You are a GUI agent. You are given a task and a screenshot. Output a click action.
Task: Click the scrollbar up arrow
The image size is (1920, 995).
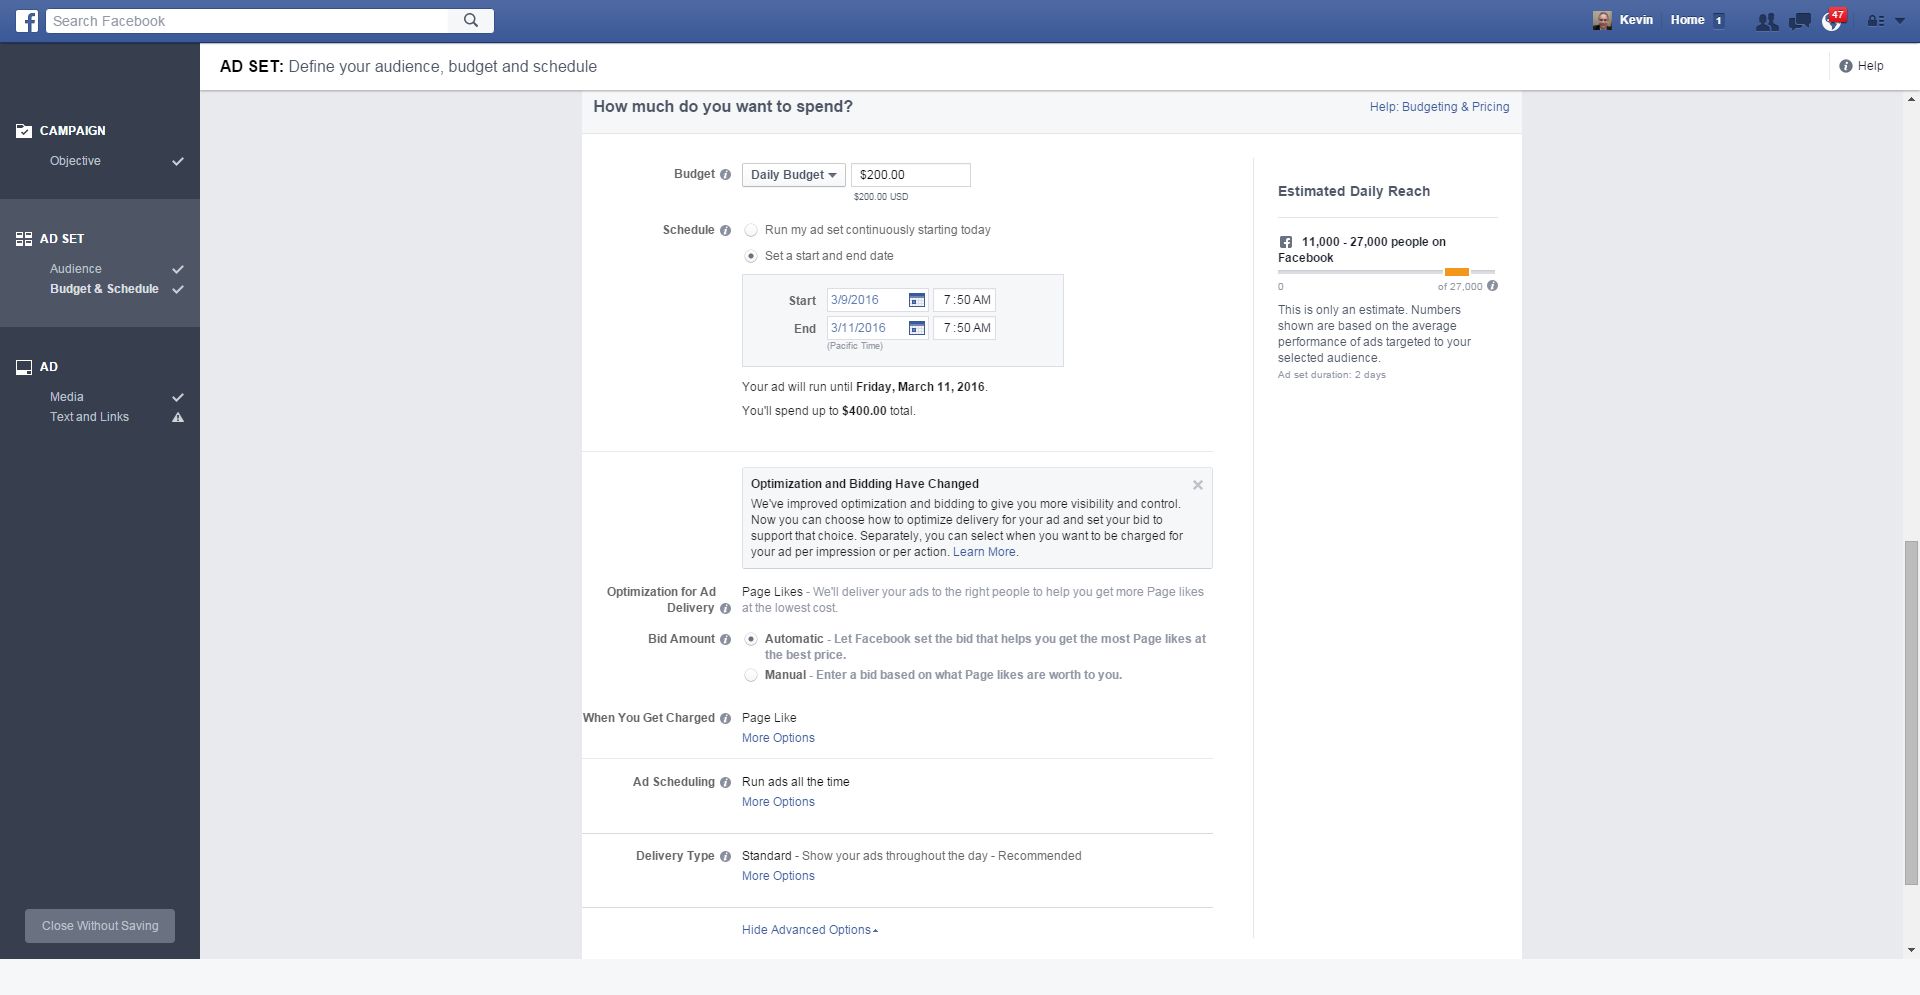tap(1911, 99)
